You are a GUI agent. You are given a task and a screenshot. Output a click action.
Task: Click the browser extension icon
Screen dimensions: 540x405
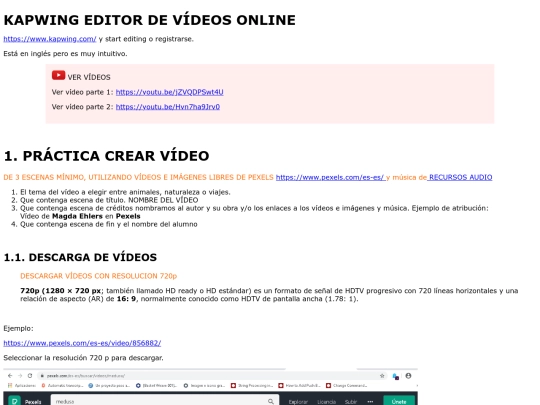point(396,376)
